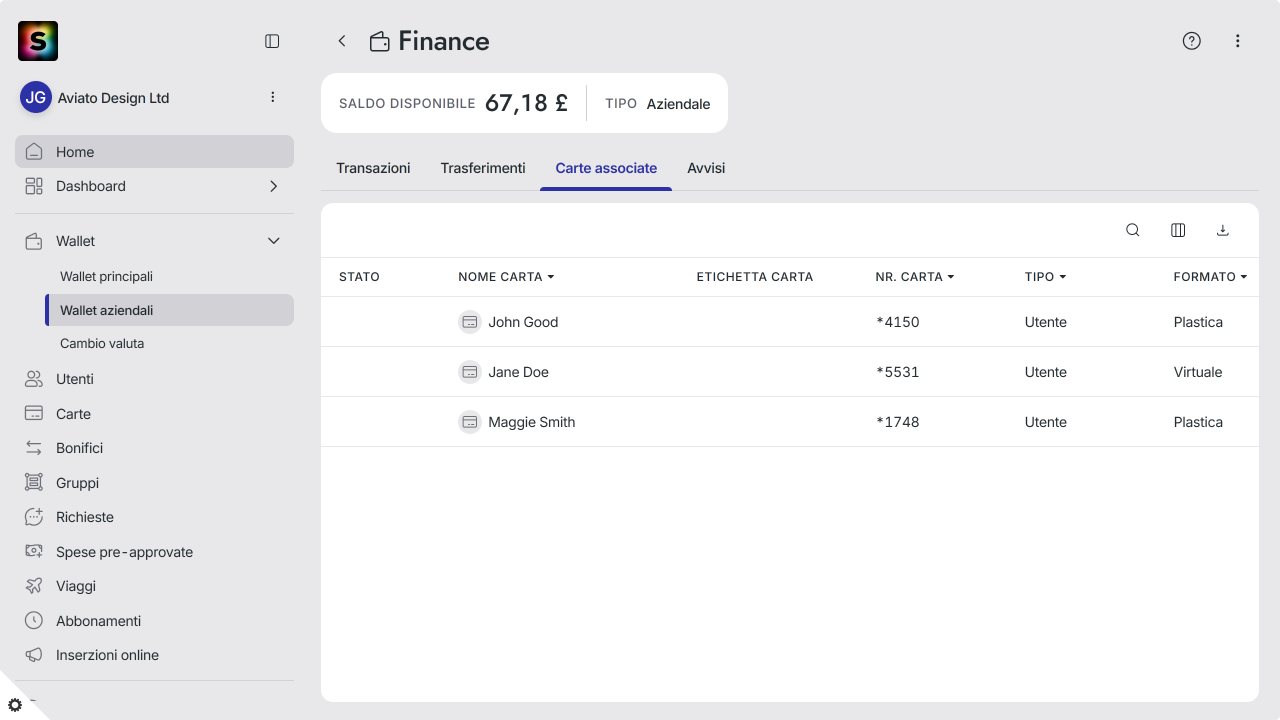Open Maggie Smith card row

tap(790, 422)
